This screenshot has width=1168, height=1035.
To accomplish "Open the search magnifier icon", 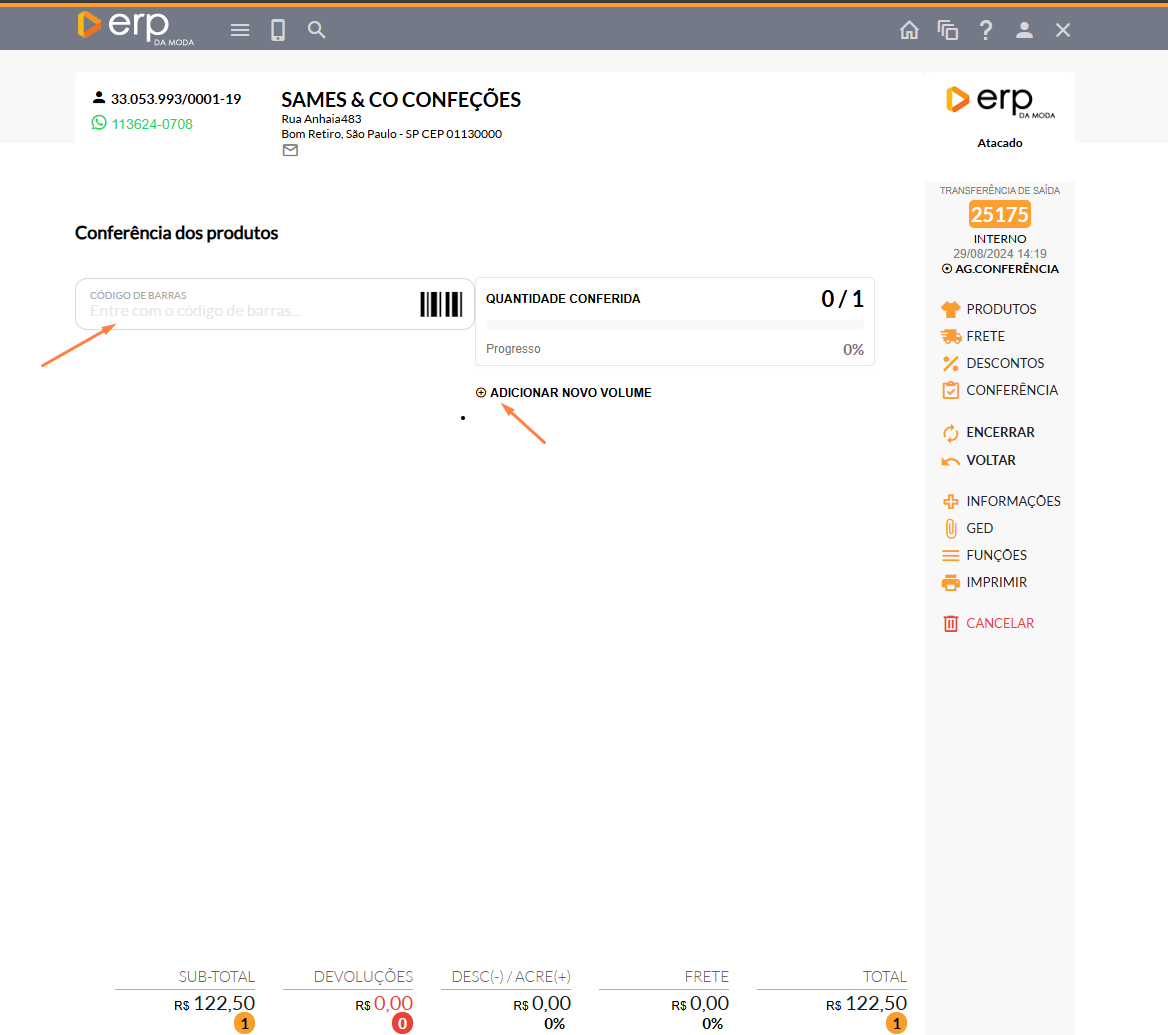I will click(316, 30).
